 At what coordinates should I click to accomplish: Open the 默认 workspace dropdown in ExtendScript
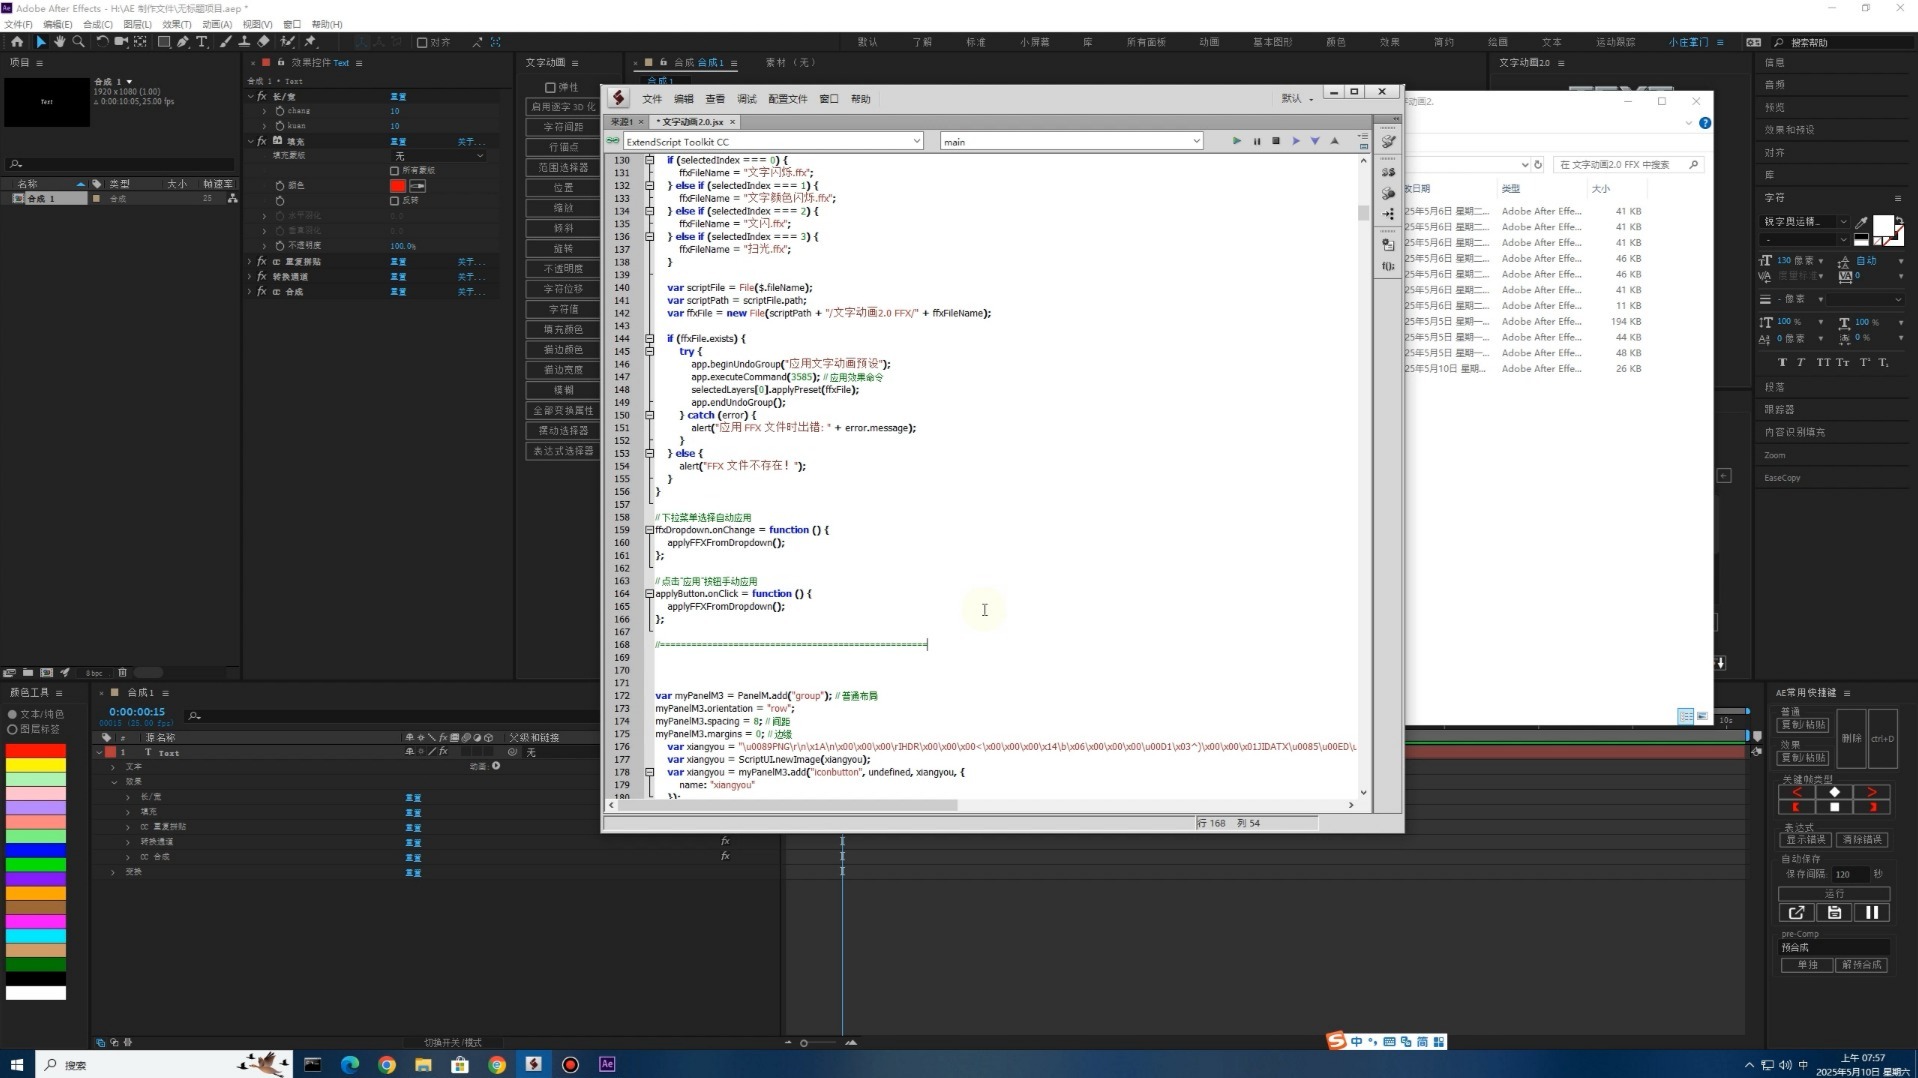tap(1297, 99)
